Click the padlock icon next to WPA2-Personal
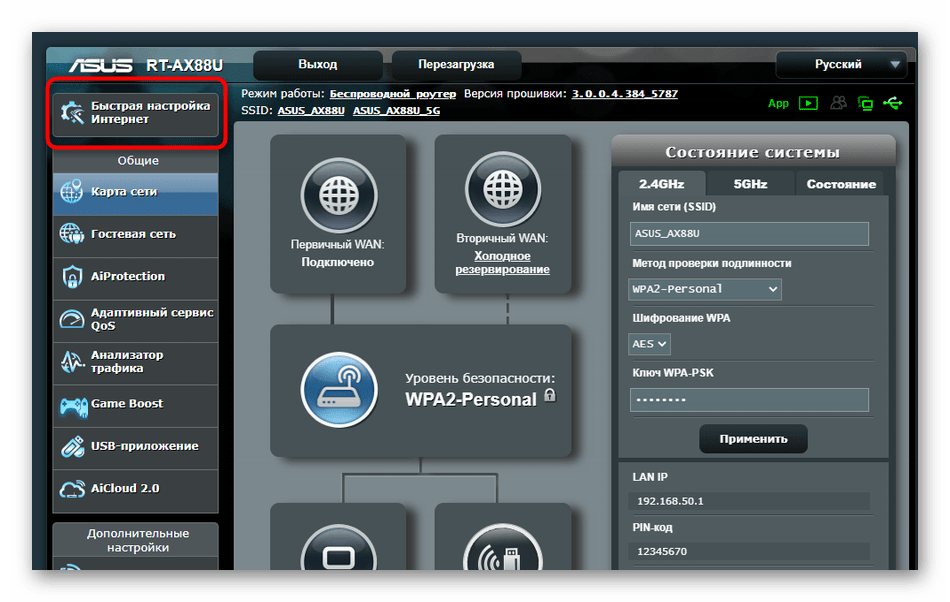 click(x=550, y=395)
